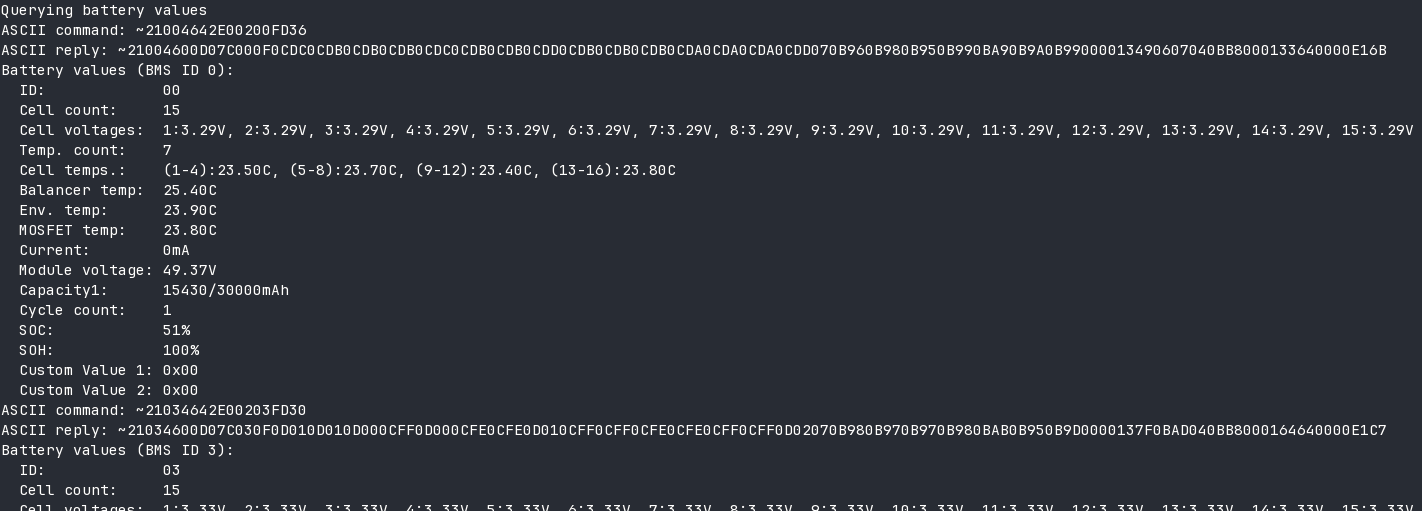Image resolution: width=1422 pixels, height=511 pixels.
Task: Click the ID value 00
Action: coord(171,90)
